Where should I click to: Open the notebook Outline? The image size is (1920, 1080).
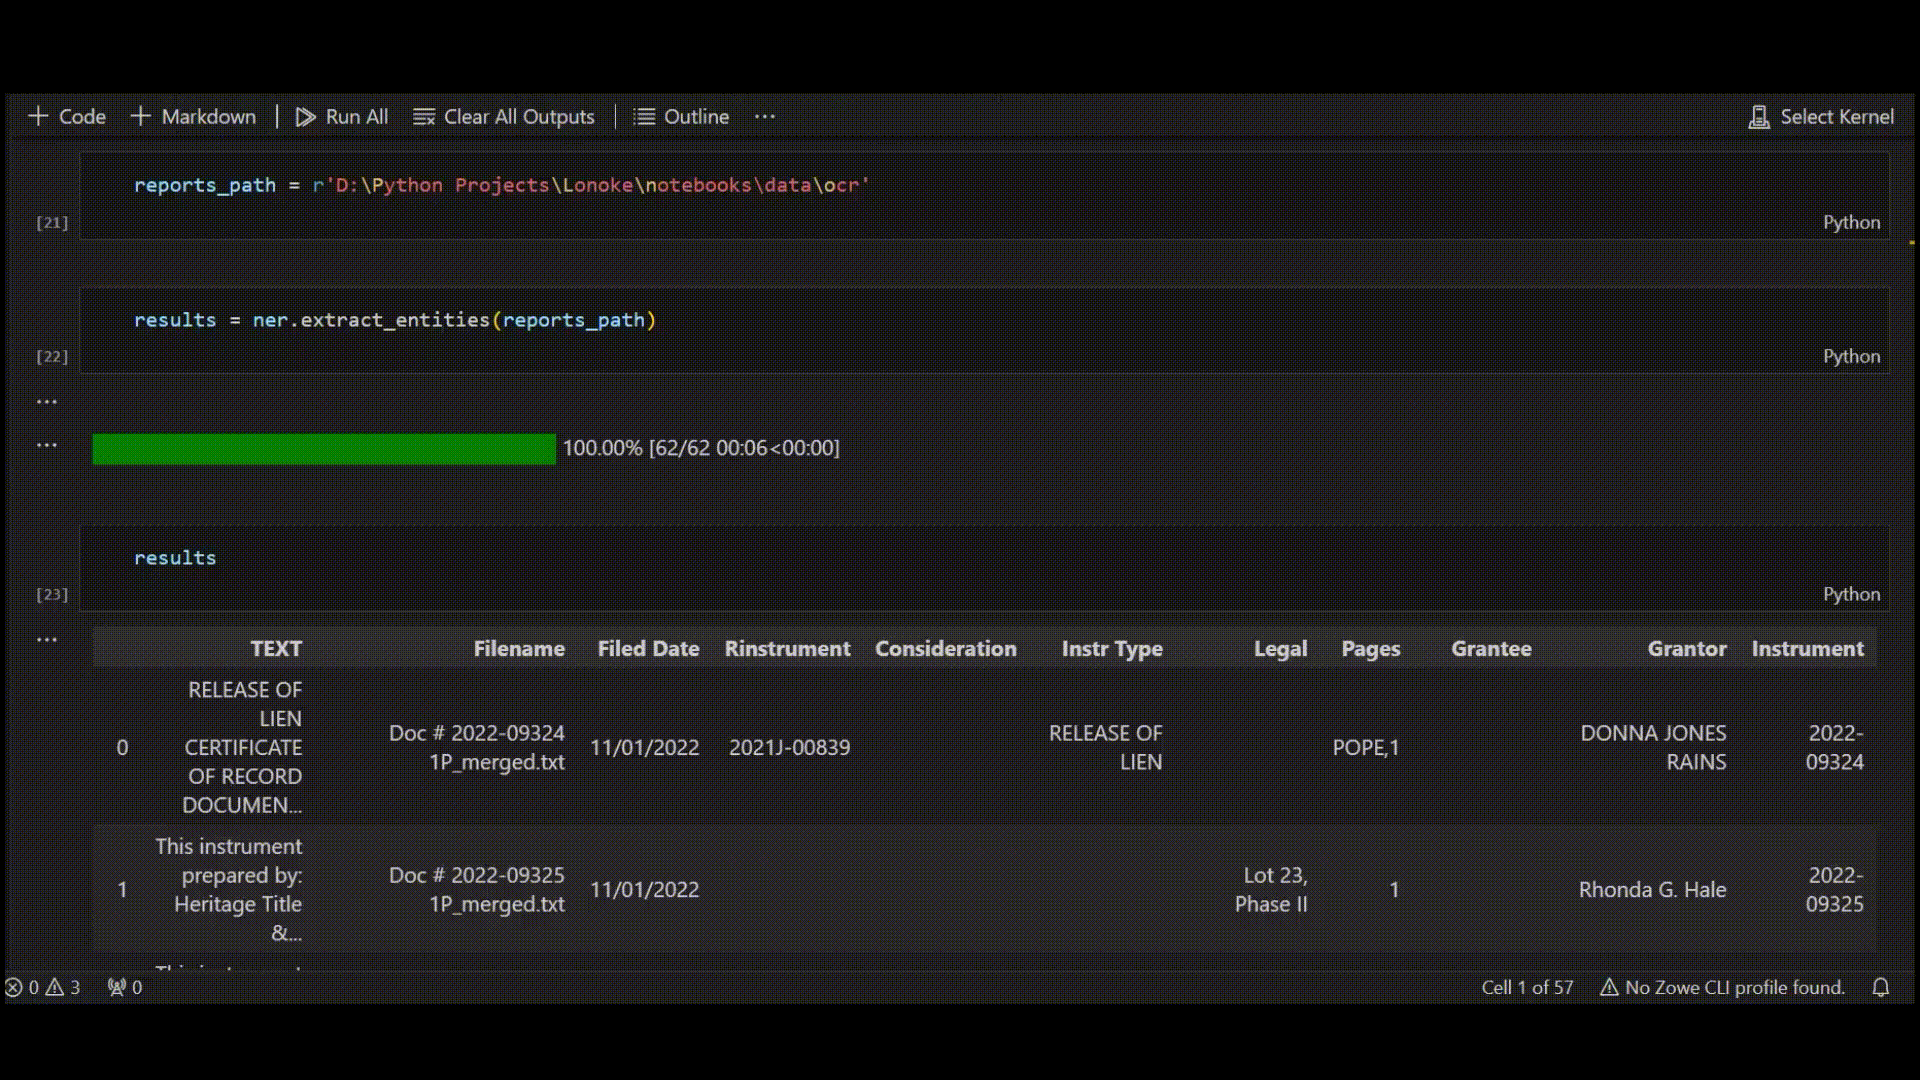point(681,117)
